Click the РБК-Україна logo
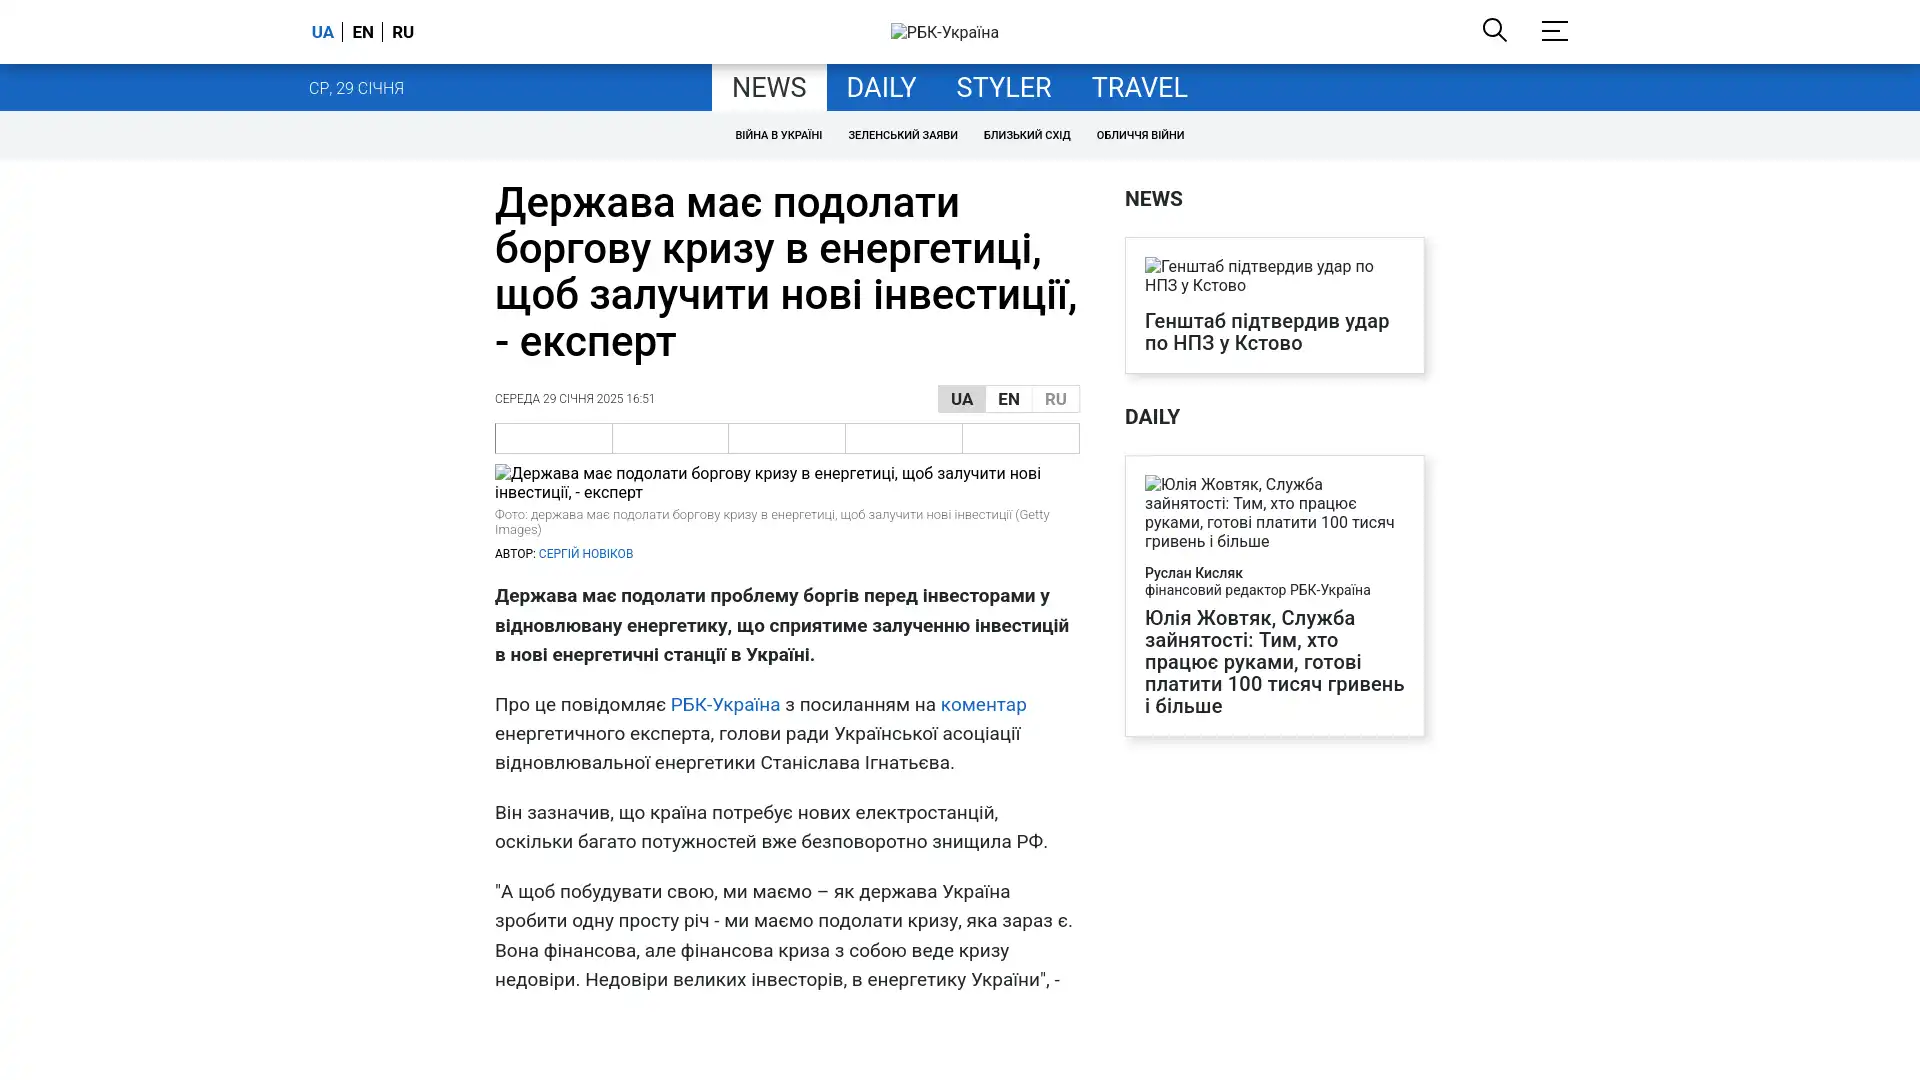This screenshot has width=1920, height=1080. tap(944, 32)
